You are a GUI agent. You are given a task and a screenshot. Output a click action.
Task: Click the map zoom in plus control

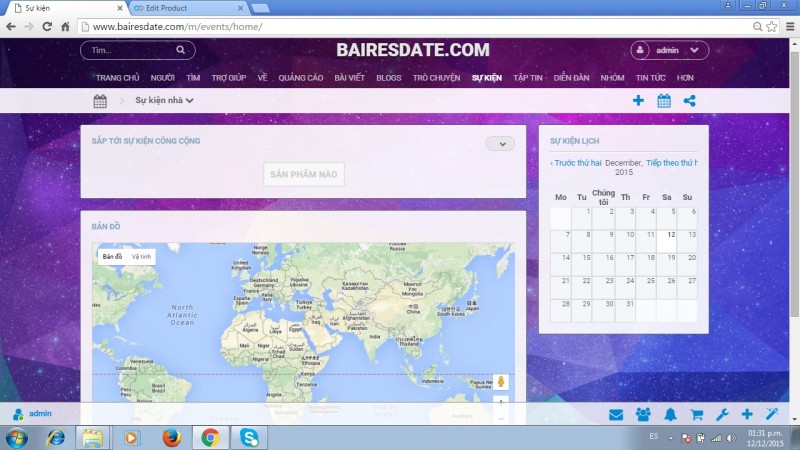pyautogui.click(x=501, y=401)
